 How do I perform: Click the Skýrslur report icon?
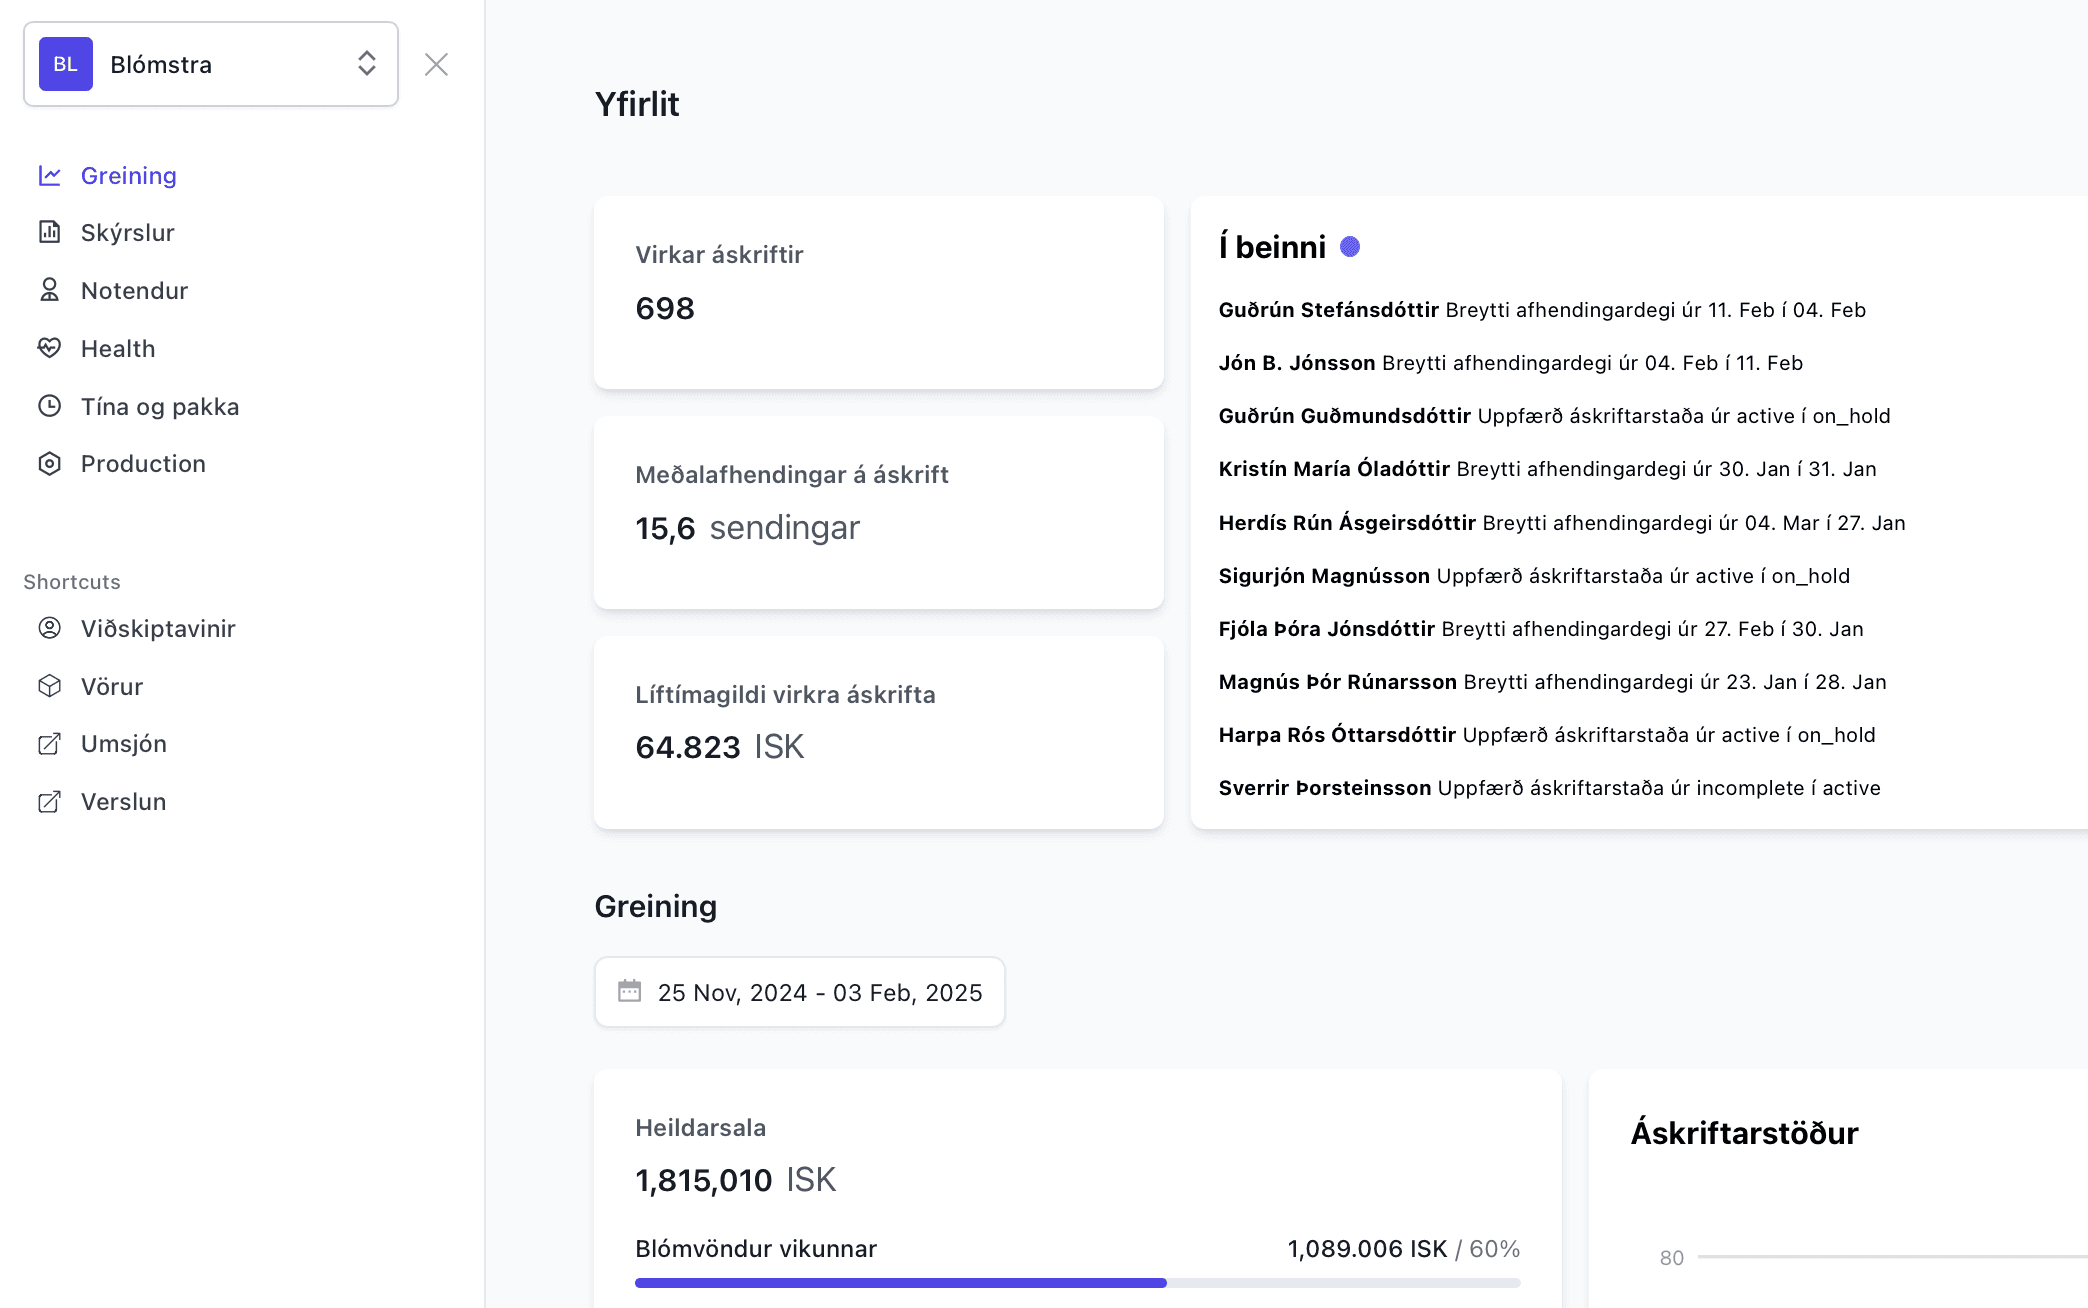49,232
